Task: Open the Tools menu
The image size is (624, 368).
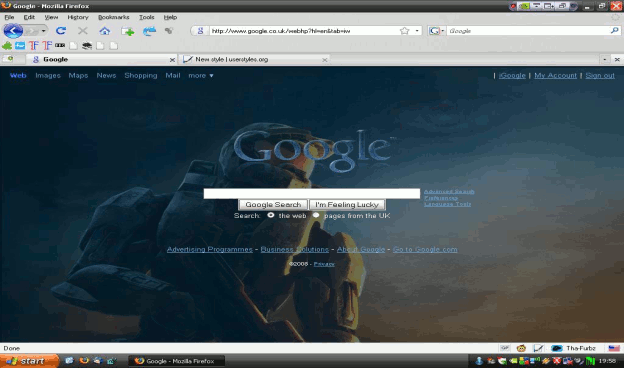Action: coord(146,17)
